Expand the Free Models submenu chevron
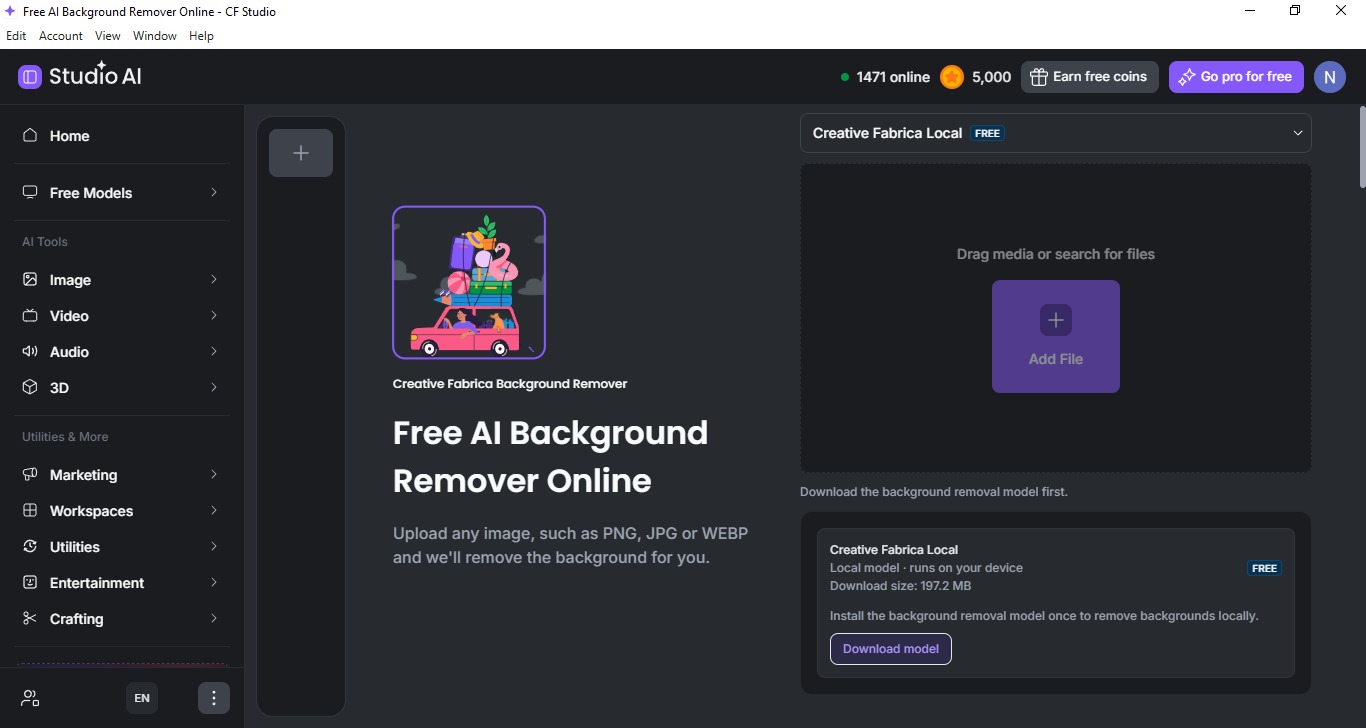1366x728 pixels. 214,192
